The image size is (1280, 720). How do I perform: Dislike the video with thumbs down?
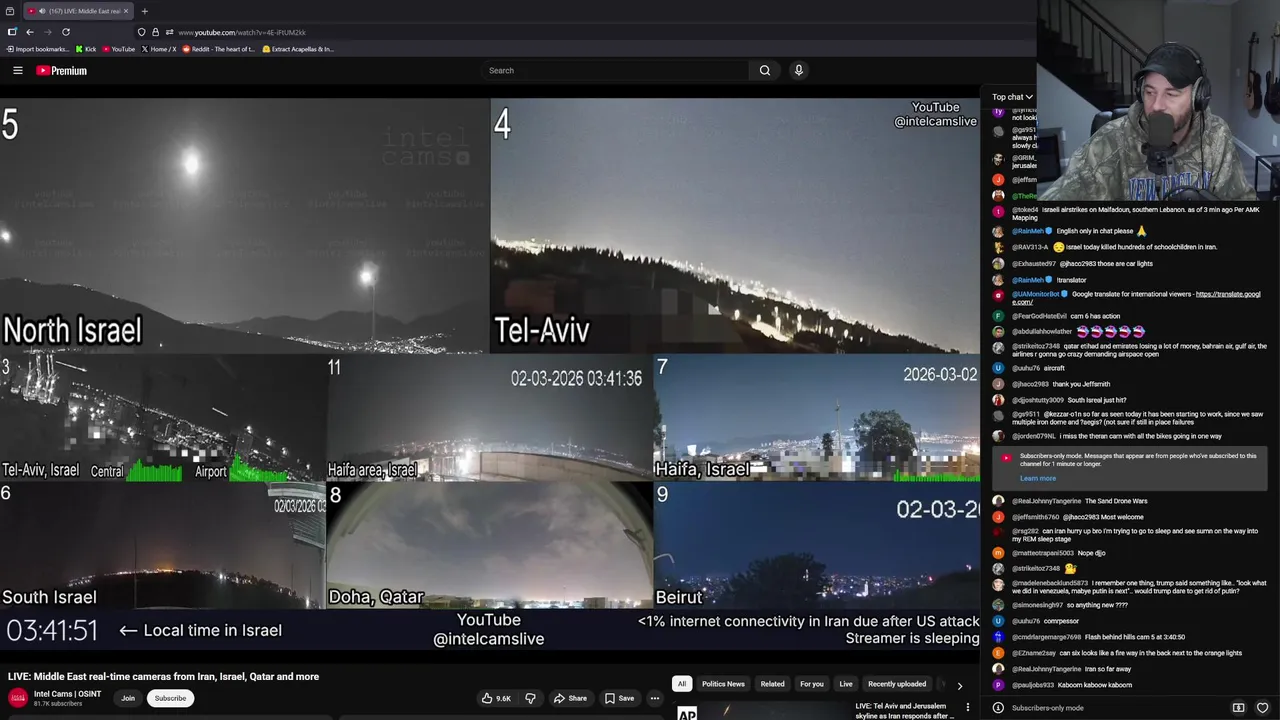[x=530, y=698]
